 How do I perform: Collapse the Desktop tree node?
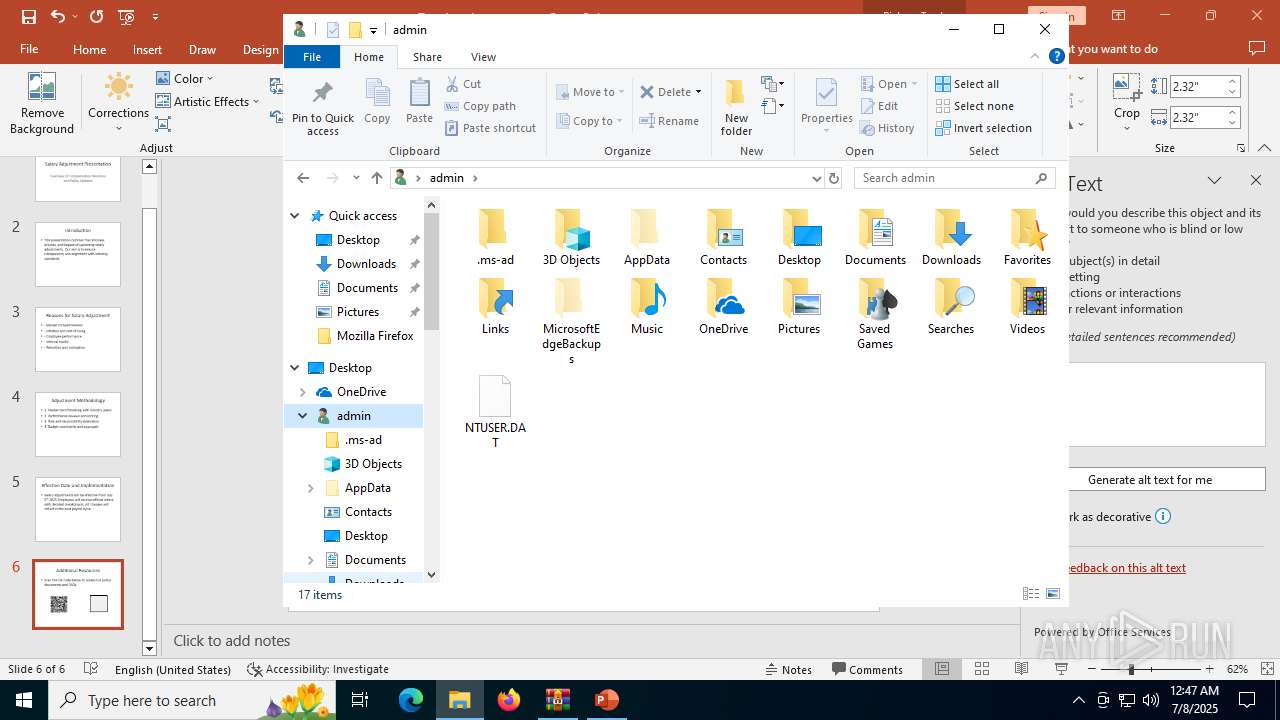tap(295, 368)
